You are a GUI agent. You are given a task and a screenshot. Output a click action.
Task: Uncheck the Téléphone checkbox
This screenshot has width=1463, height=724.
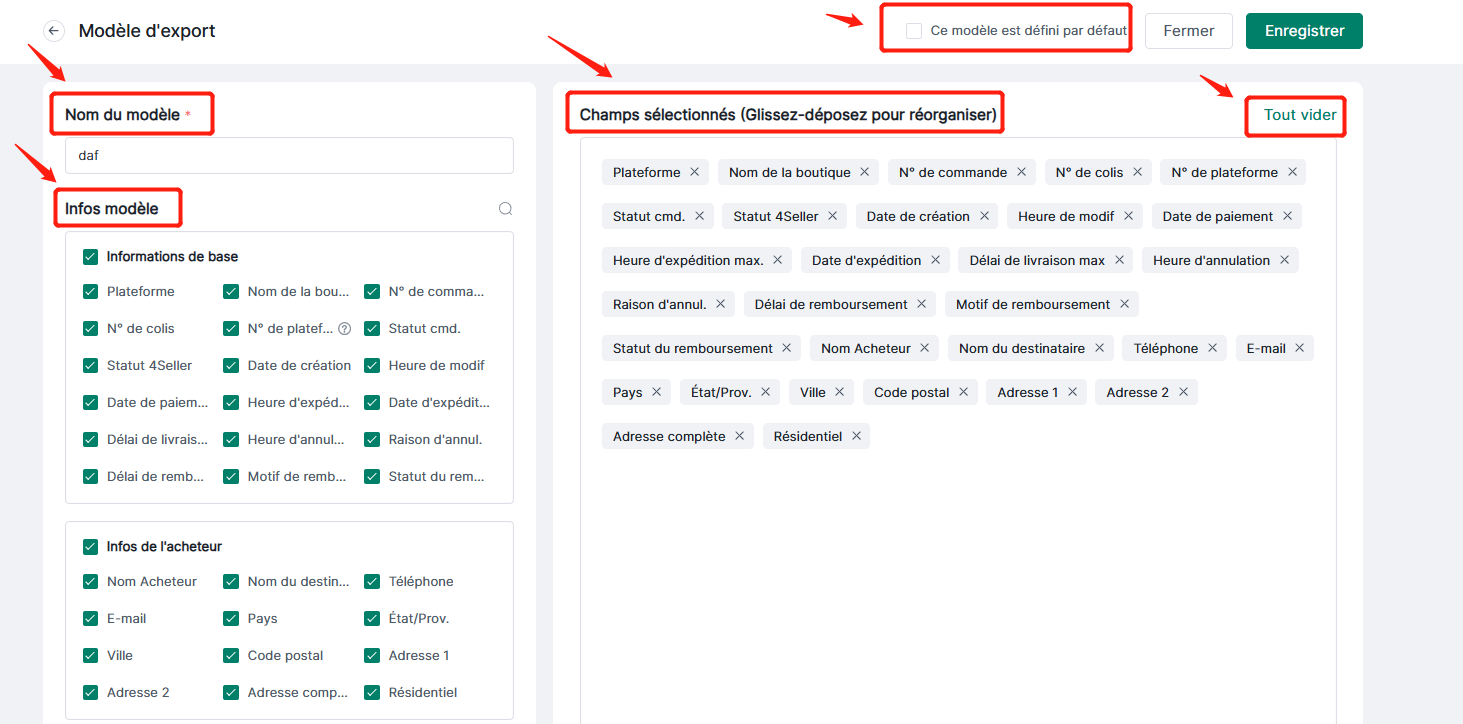point(372,582)
